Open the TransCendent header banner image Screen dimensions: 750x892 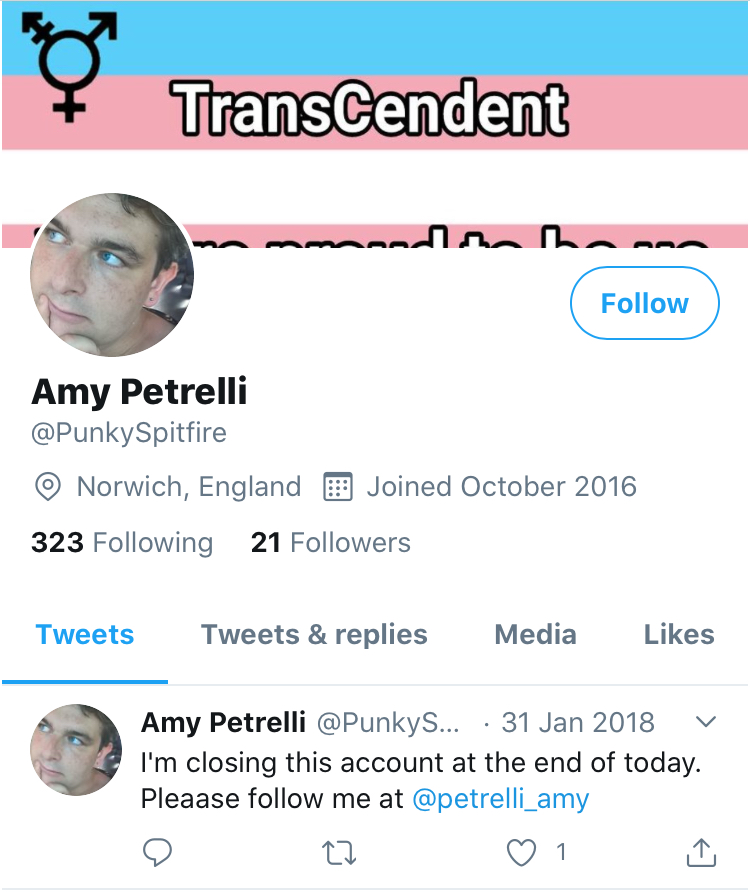[x=375, y=124]
